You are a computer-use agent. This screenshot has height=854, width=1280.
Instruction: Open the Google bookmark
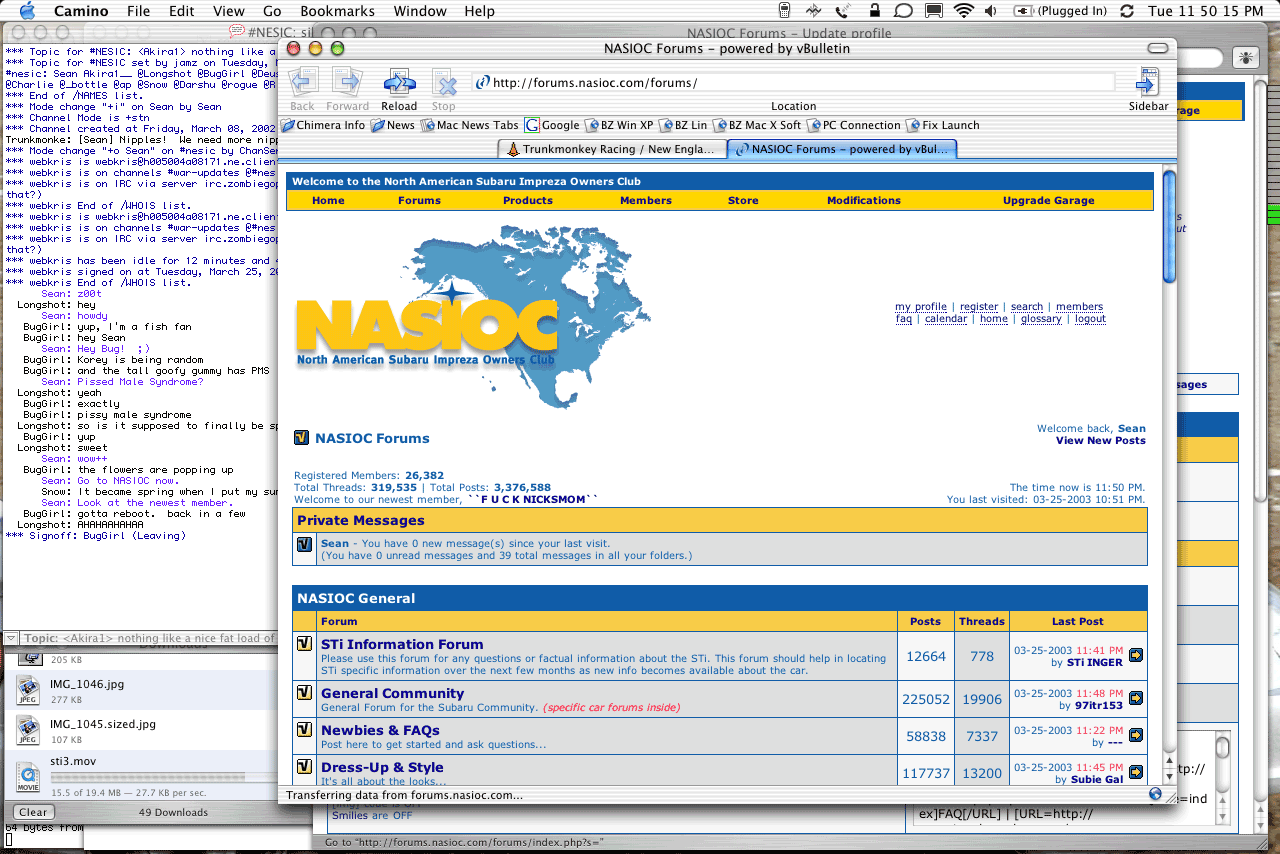click(552, 125)
